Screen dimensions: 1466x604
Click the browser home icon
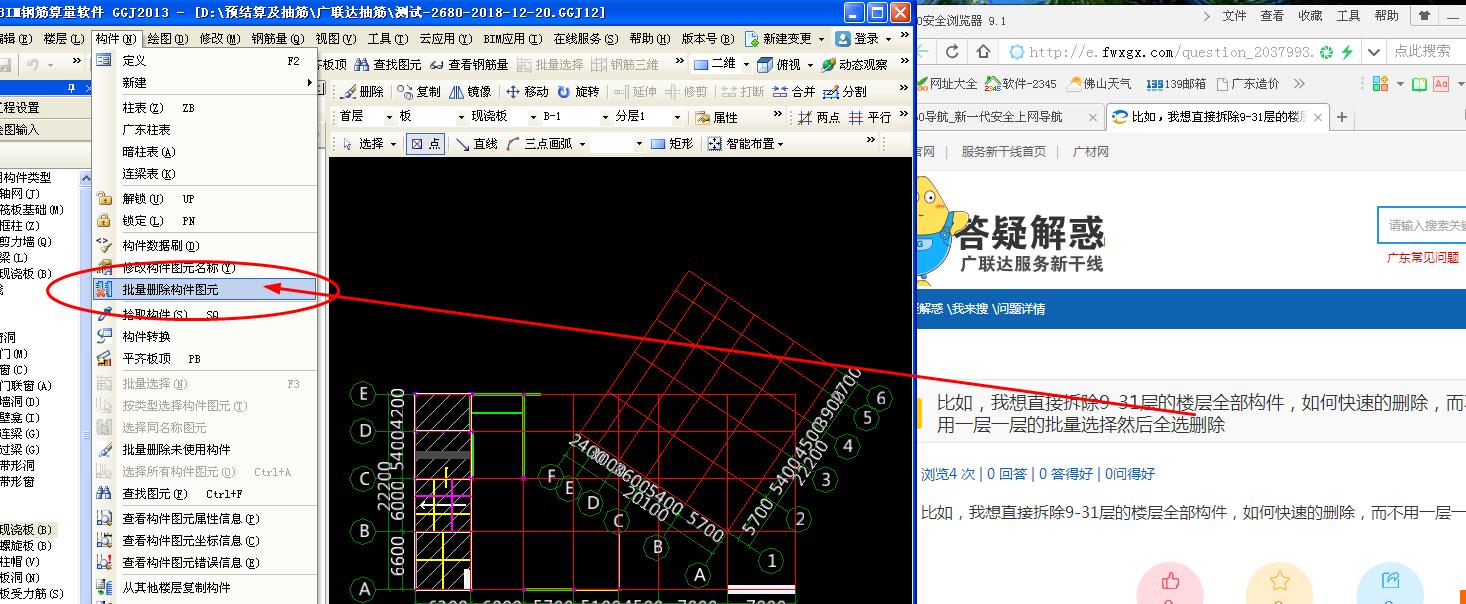(x=984, y=52)
